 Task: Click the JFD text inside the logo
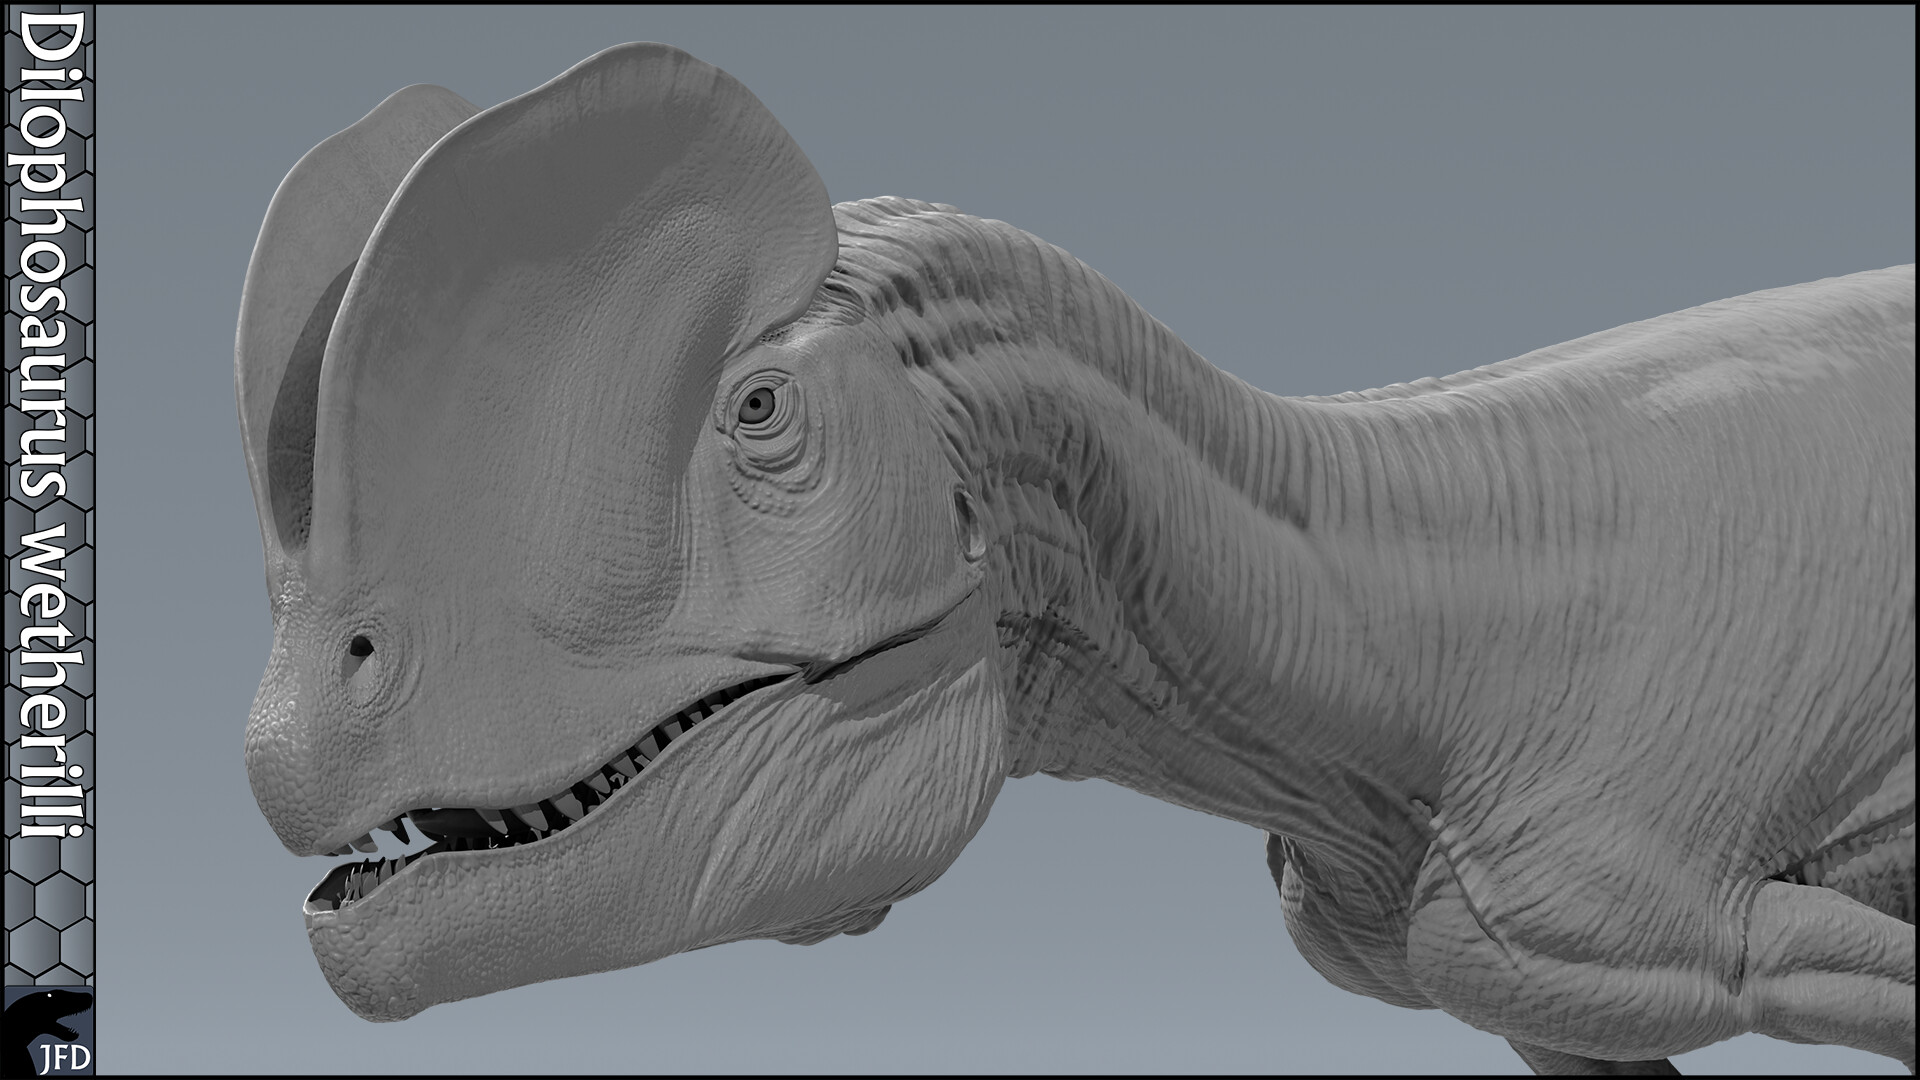pos(64,1057)
